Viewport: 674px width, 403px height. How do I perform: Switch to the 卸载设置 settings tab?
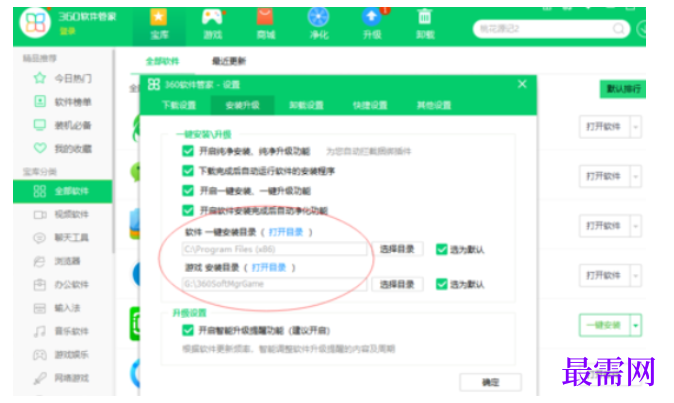tap(306, 105)
